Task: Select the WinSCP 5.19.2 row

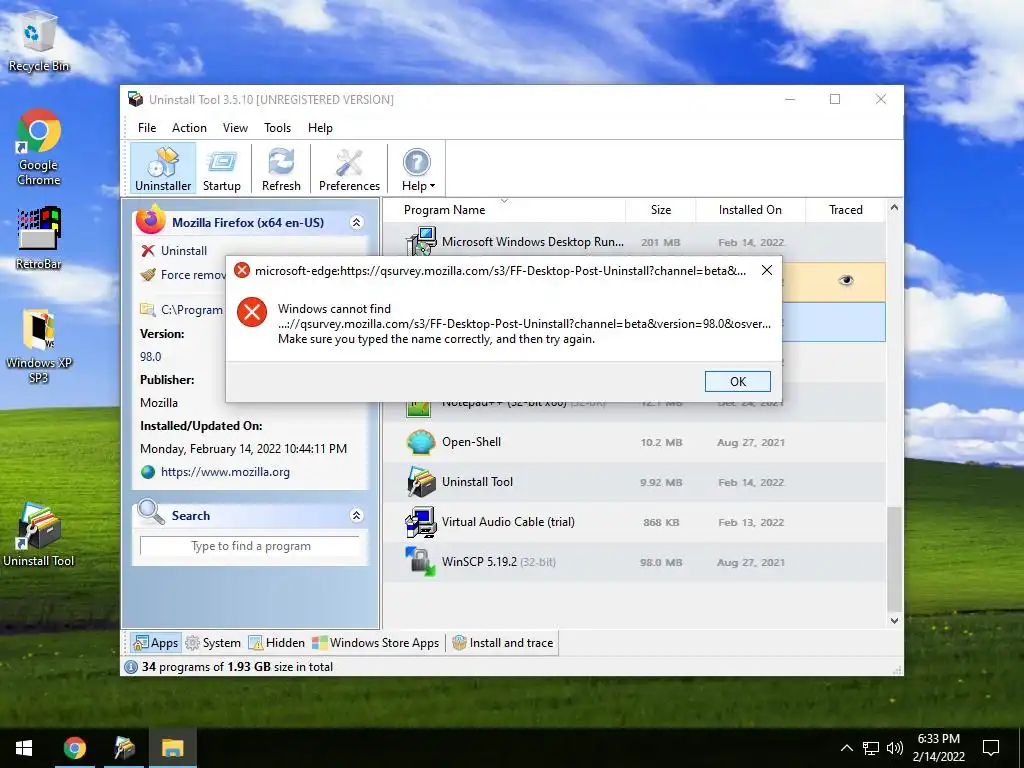Action: (x=633, y=562)
